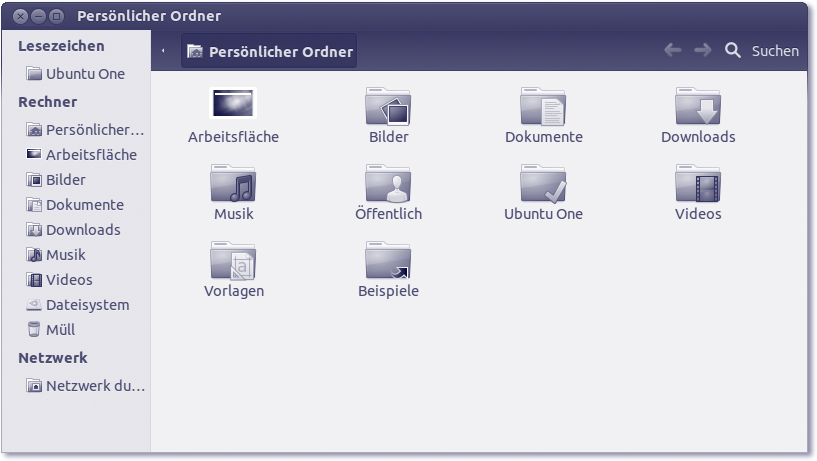The image size is (817, 461).
Task: Open Müll trash in the sidebar
Action: 60,330
